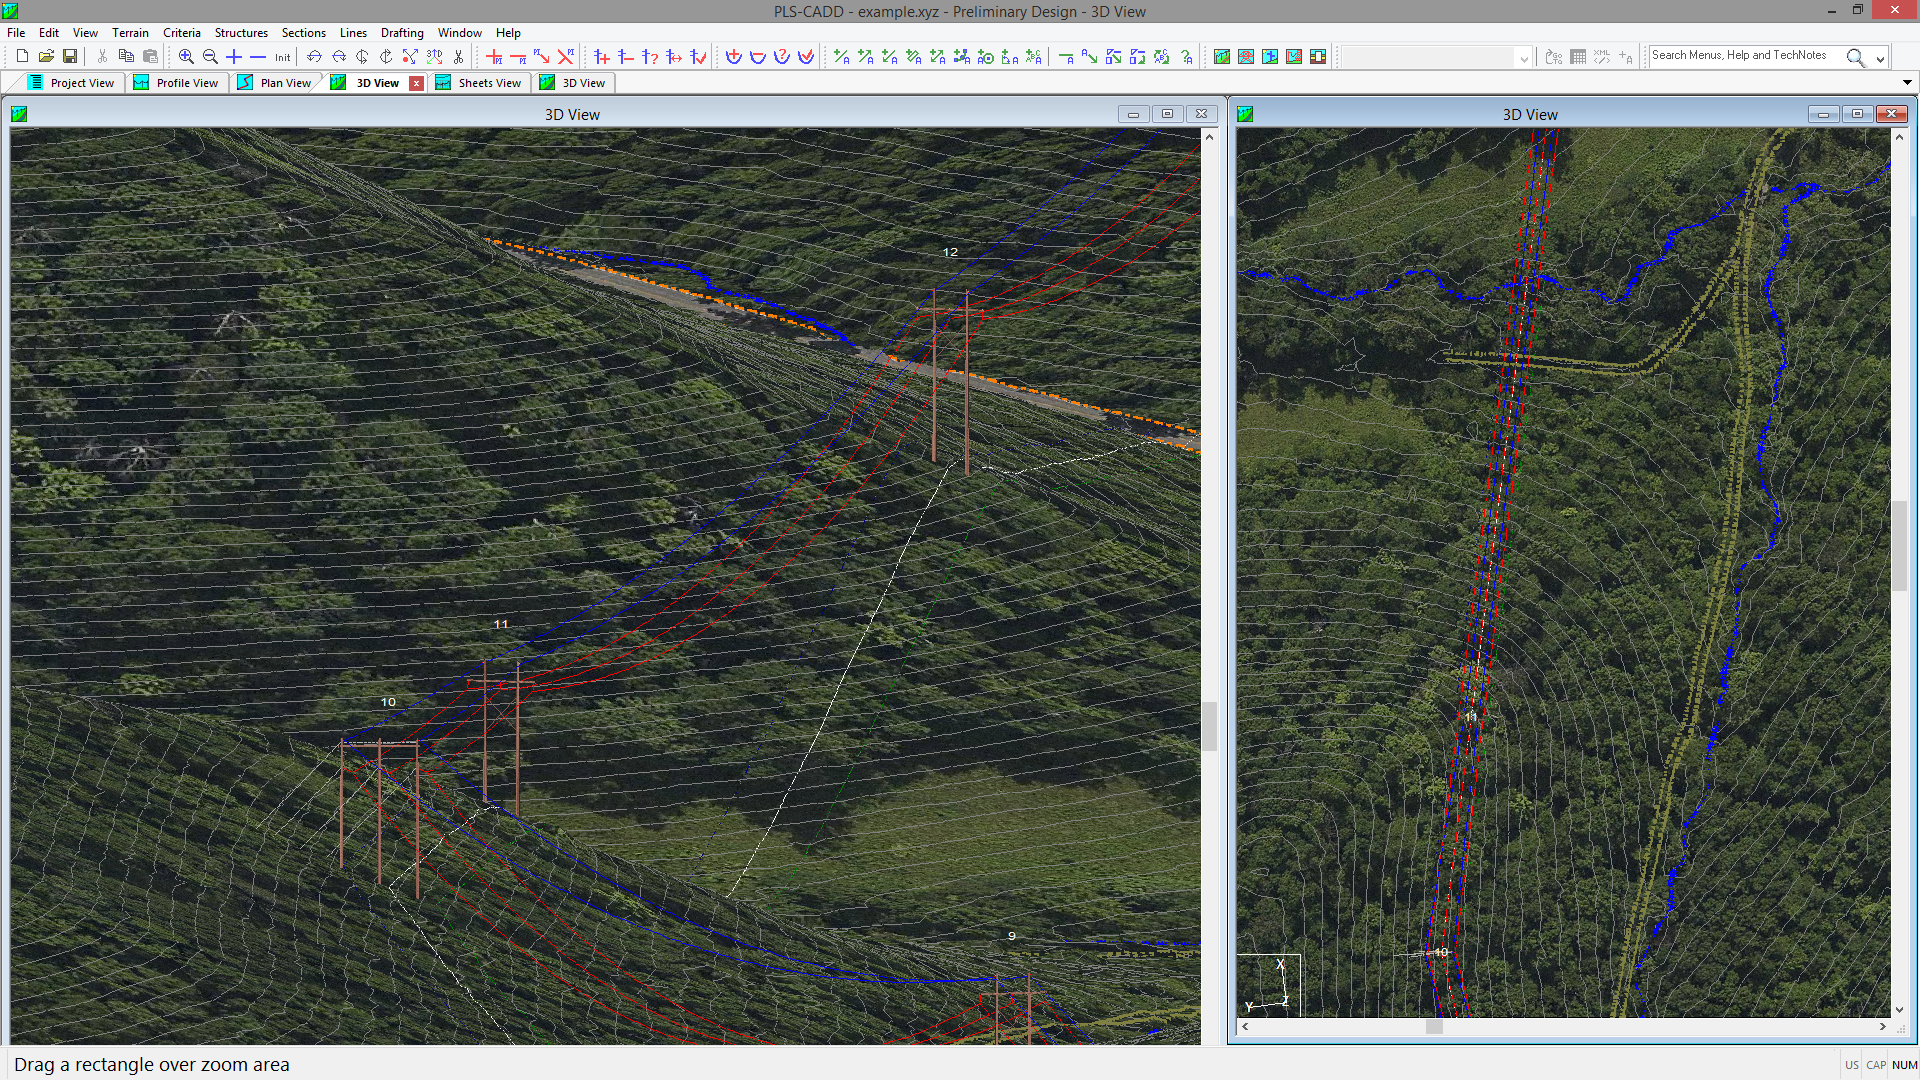Open the empty toolbar combo box dropdown
This screenshot has width=1920, height=1080.
tap(1524, 58)
